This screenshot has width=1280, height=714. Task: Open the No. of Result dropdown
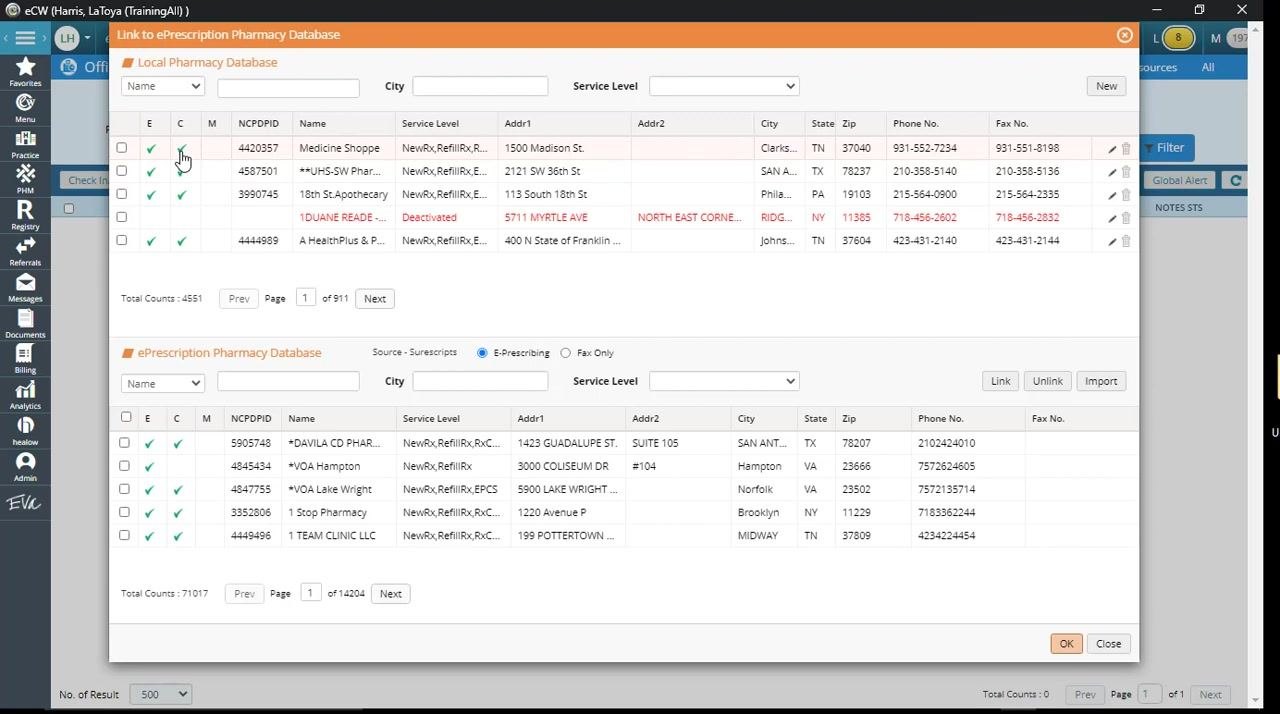tap(160, 694)
